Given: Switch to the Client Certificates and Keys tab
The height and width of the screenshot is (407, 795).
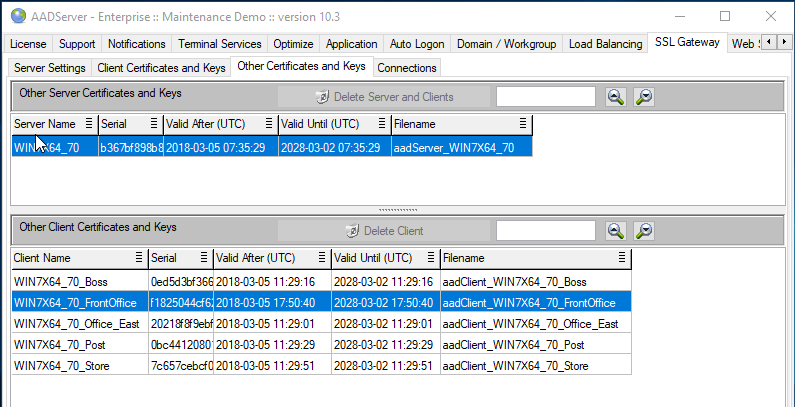Looking at the screenshot, I should 161,68.
